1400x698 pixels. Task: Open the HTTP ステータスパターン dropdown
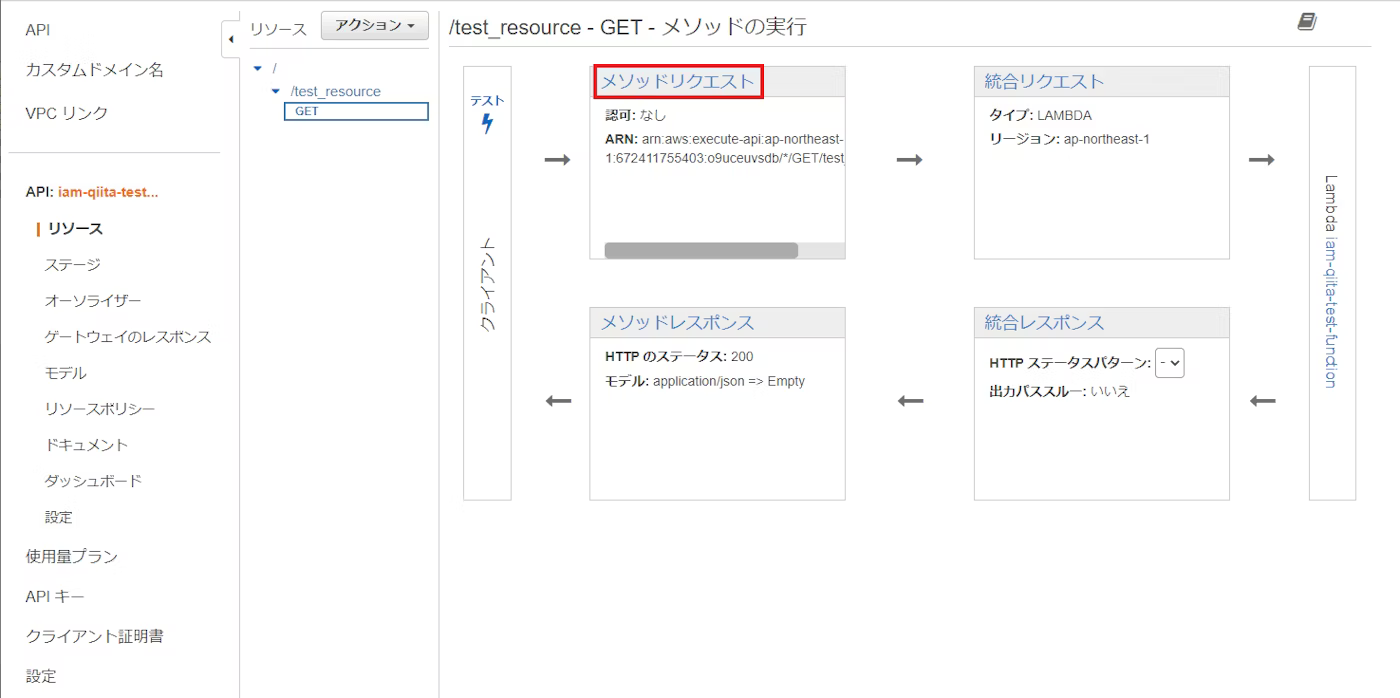pyautogui.click(x=1169, y=364)
